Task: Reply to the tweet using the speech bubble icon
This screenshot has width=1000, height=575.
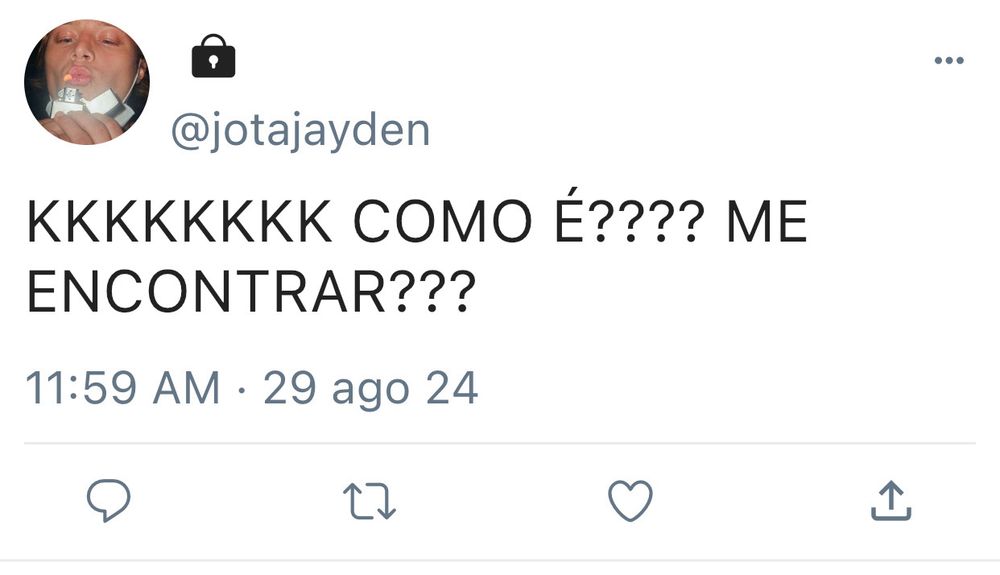Action: (108, 500)
